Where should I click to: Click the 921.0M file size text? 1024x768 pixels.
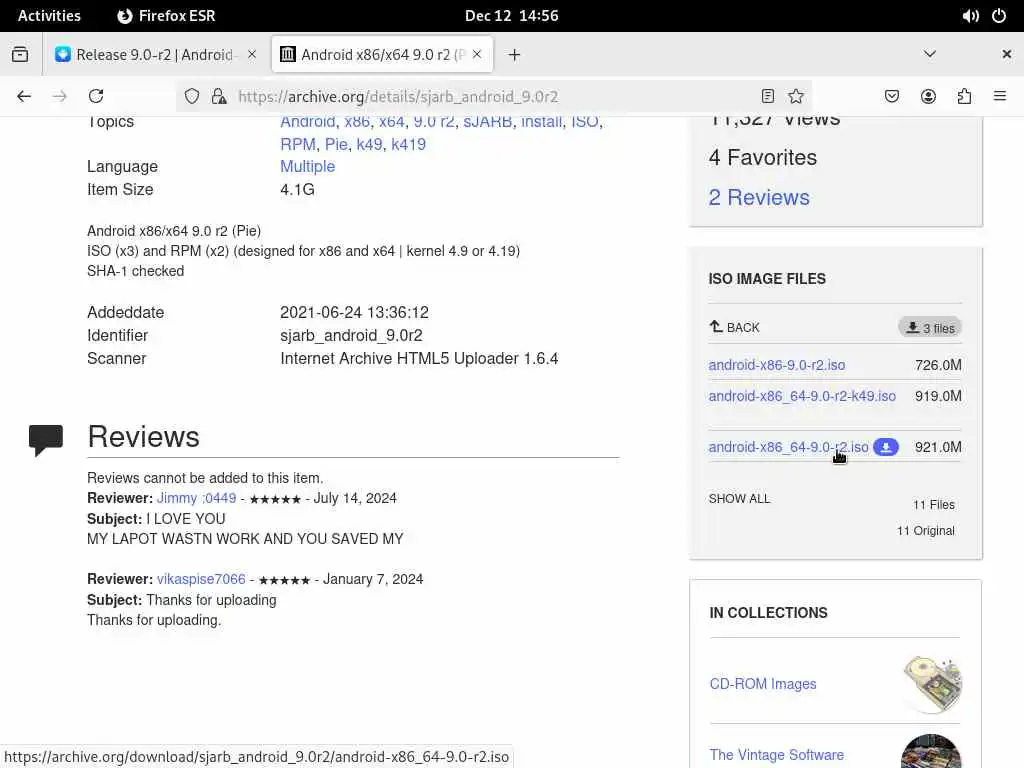[x=938, y=447]
